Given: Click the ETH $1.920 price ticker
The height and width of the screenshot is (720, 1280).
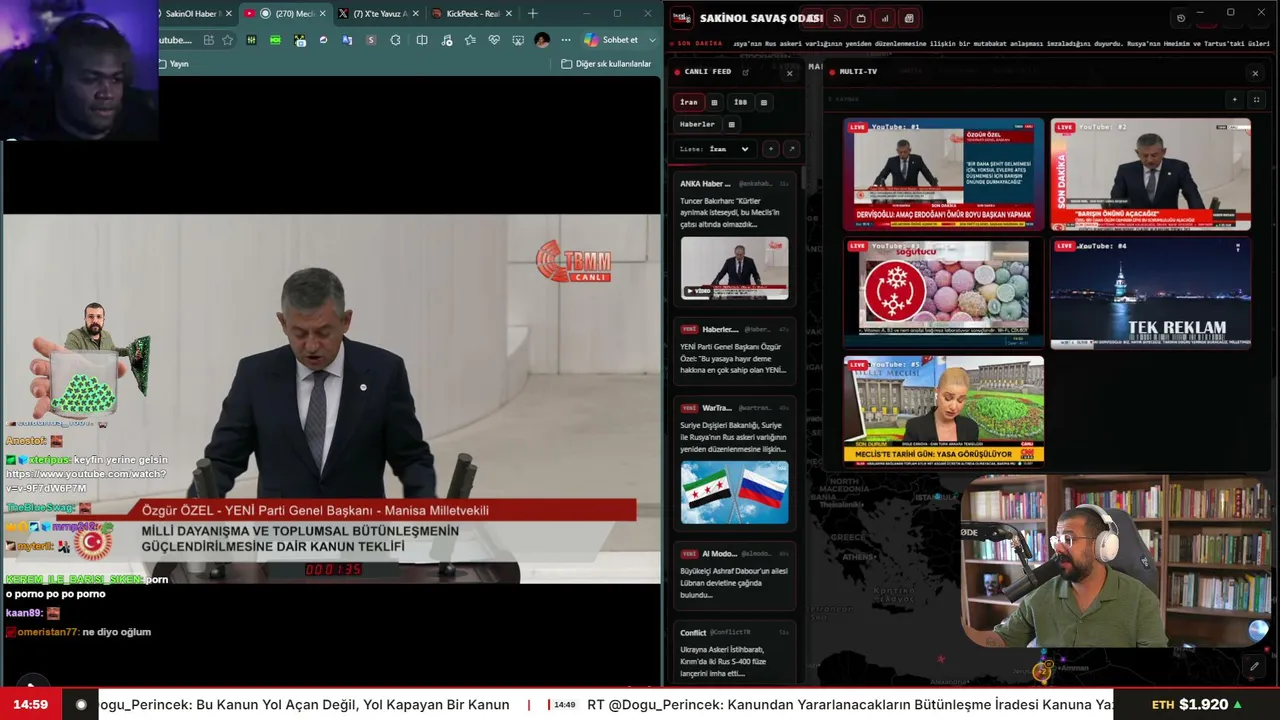Looking at the screenshot, I should pos(1196,704).
